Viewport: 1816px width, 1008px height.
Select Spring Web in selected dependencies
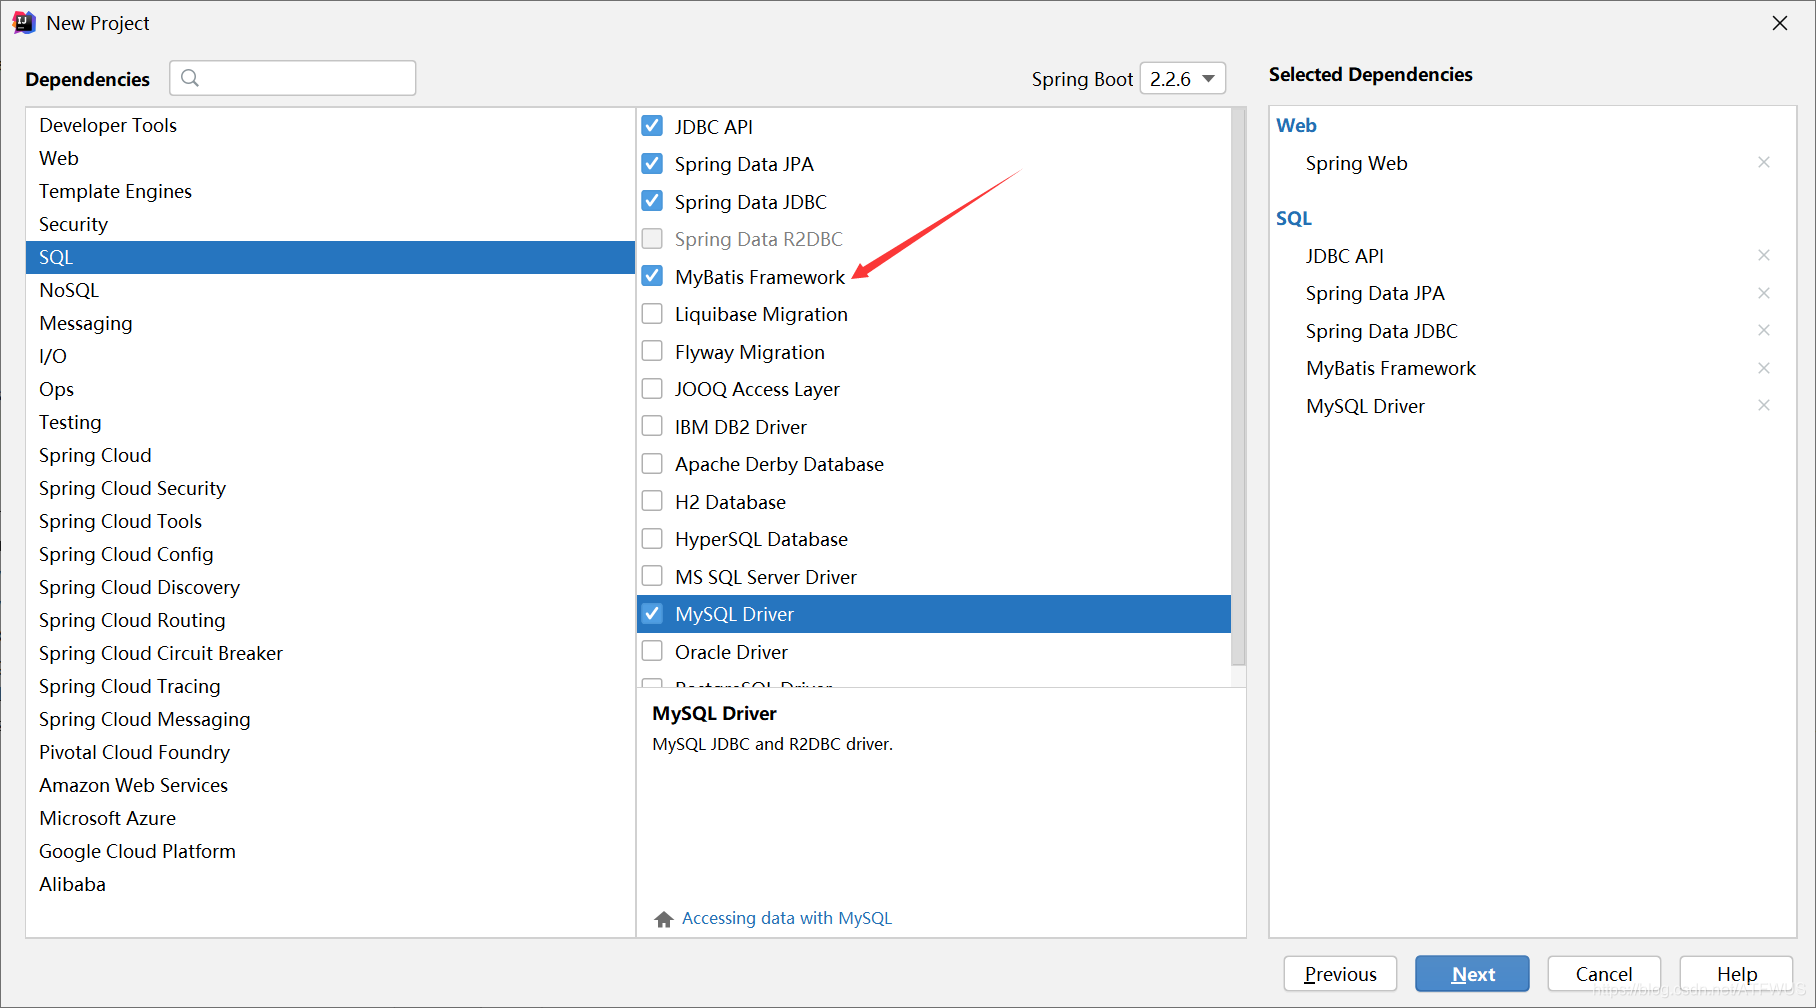(x=1356, y=163)
